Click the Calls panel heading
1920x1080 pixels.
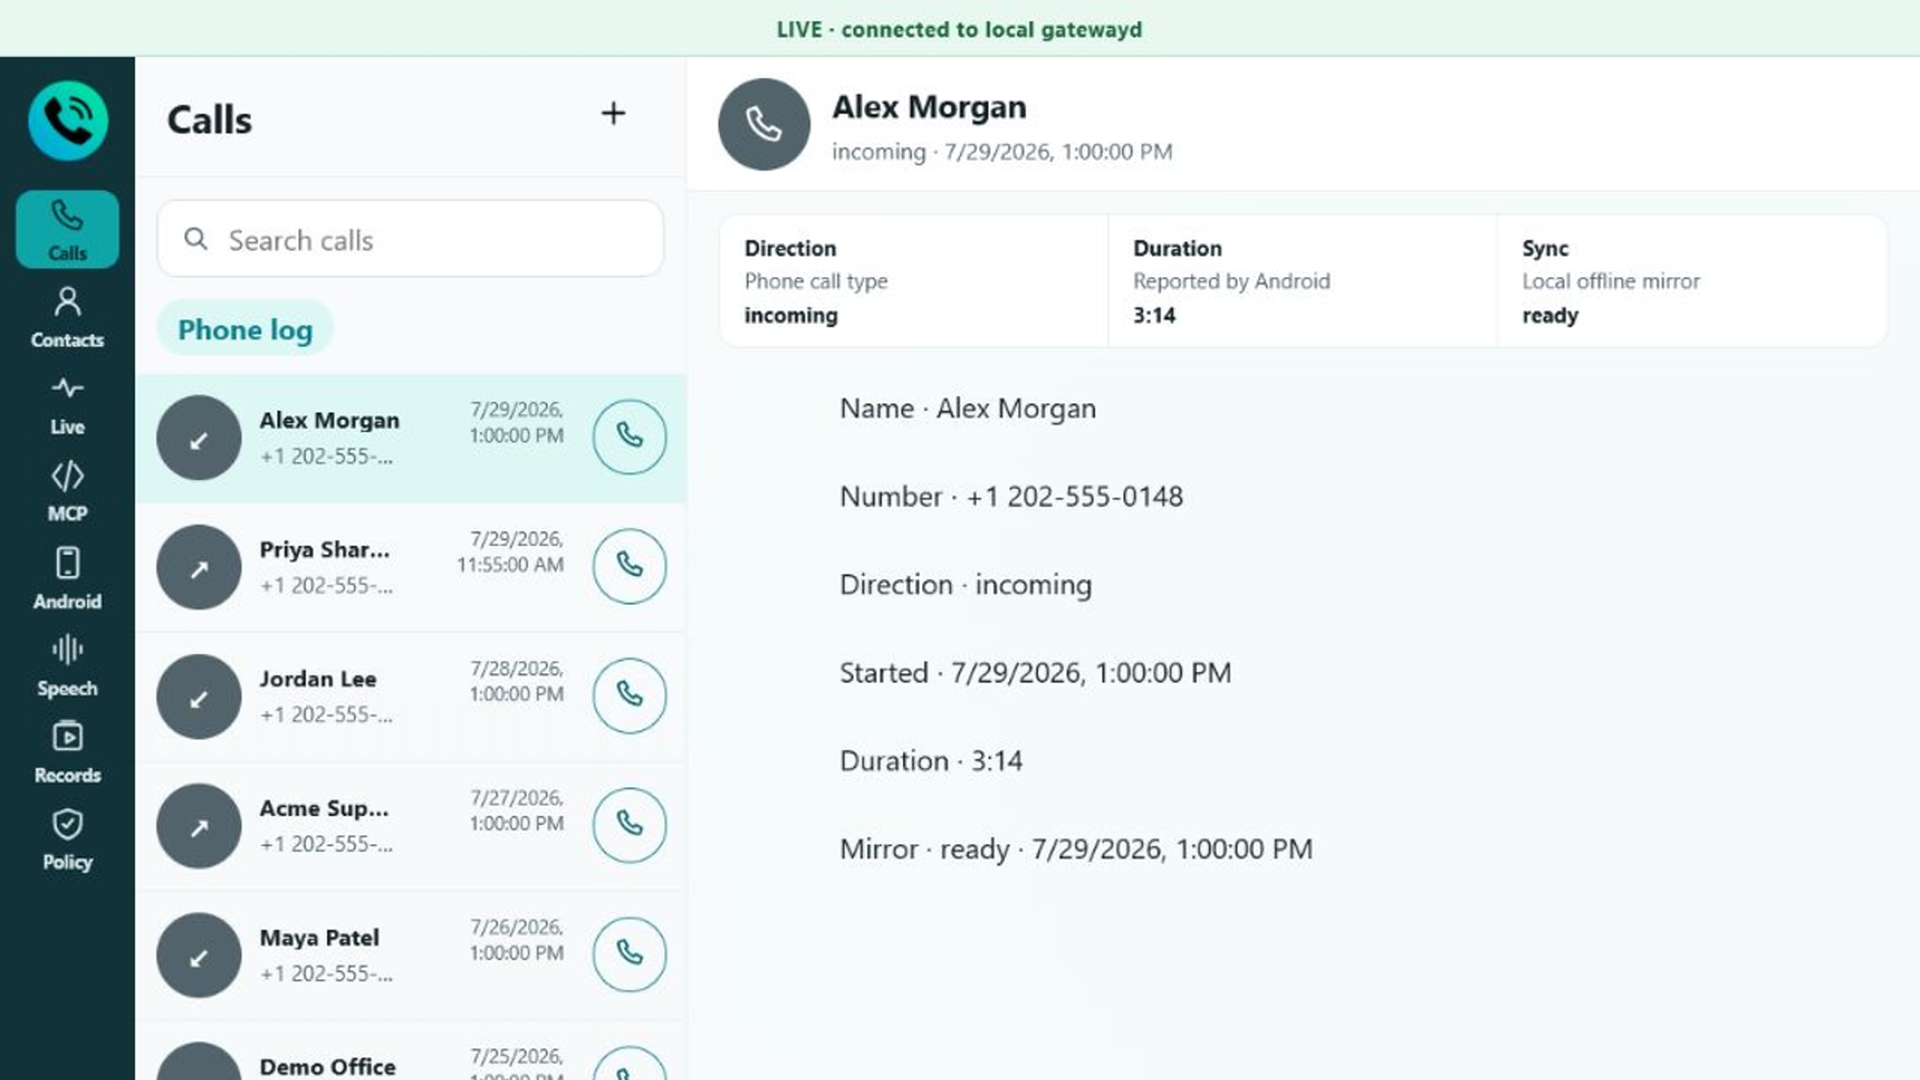209,120
